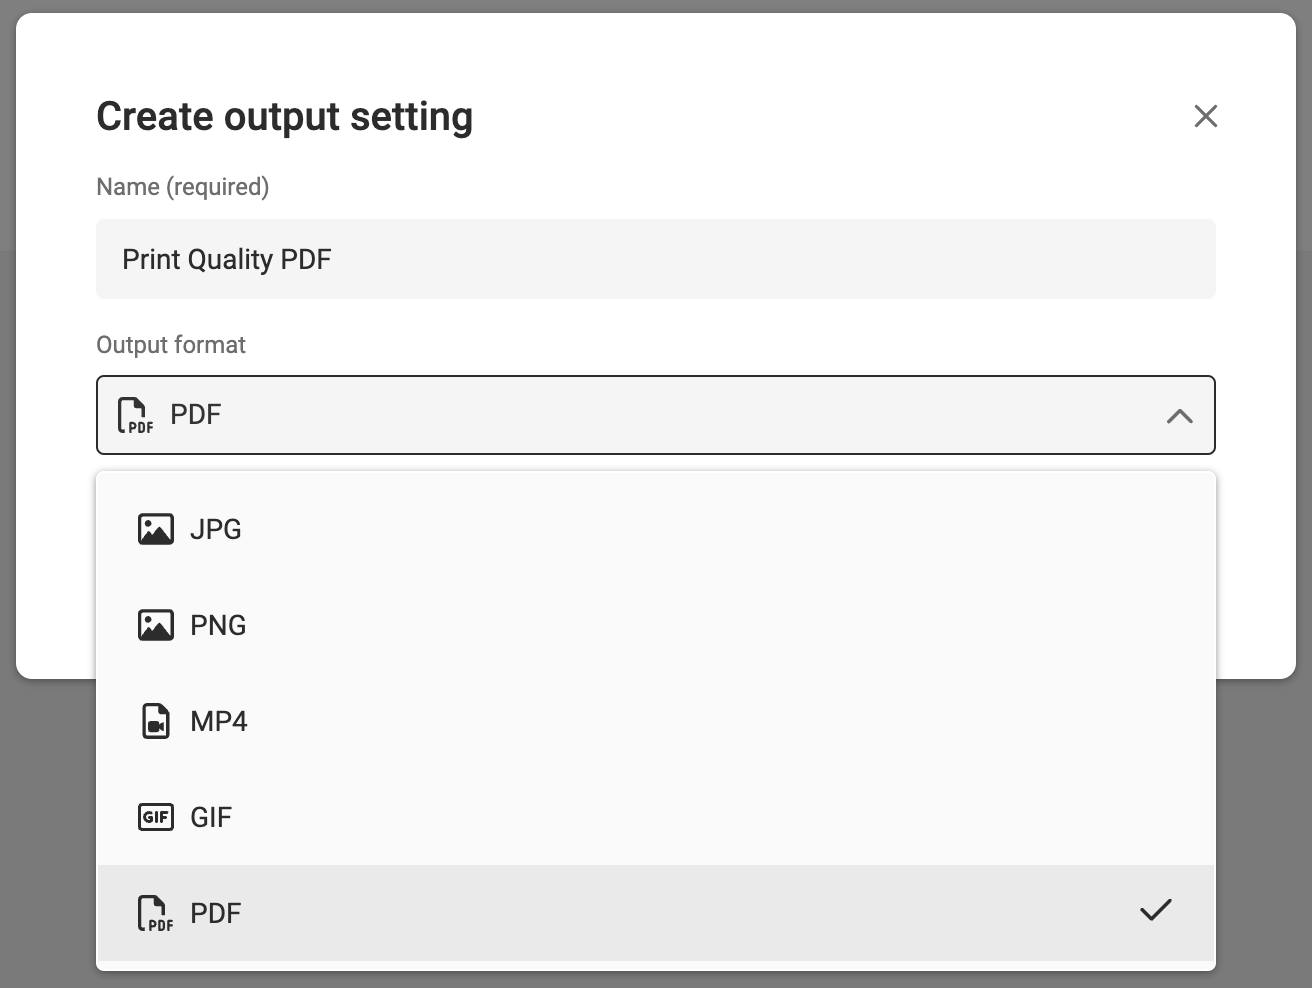Close the Create output setting dialog

tap(1205, 116)
